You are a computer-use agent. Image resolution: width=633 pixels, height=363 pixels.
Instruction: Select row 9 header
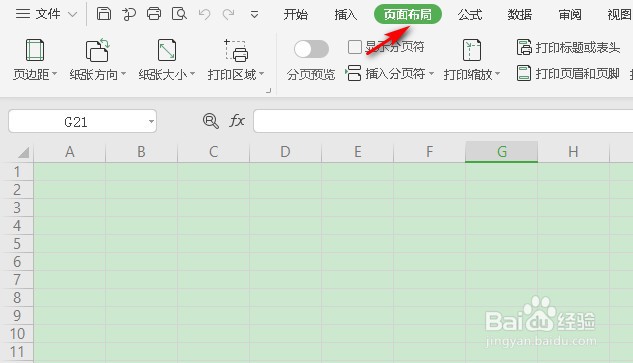17,315
